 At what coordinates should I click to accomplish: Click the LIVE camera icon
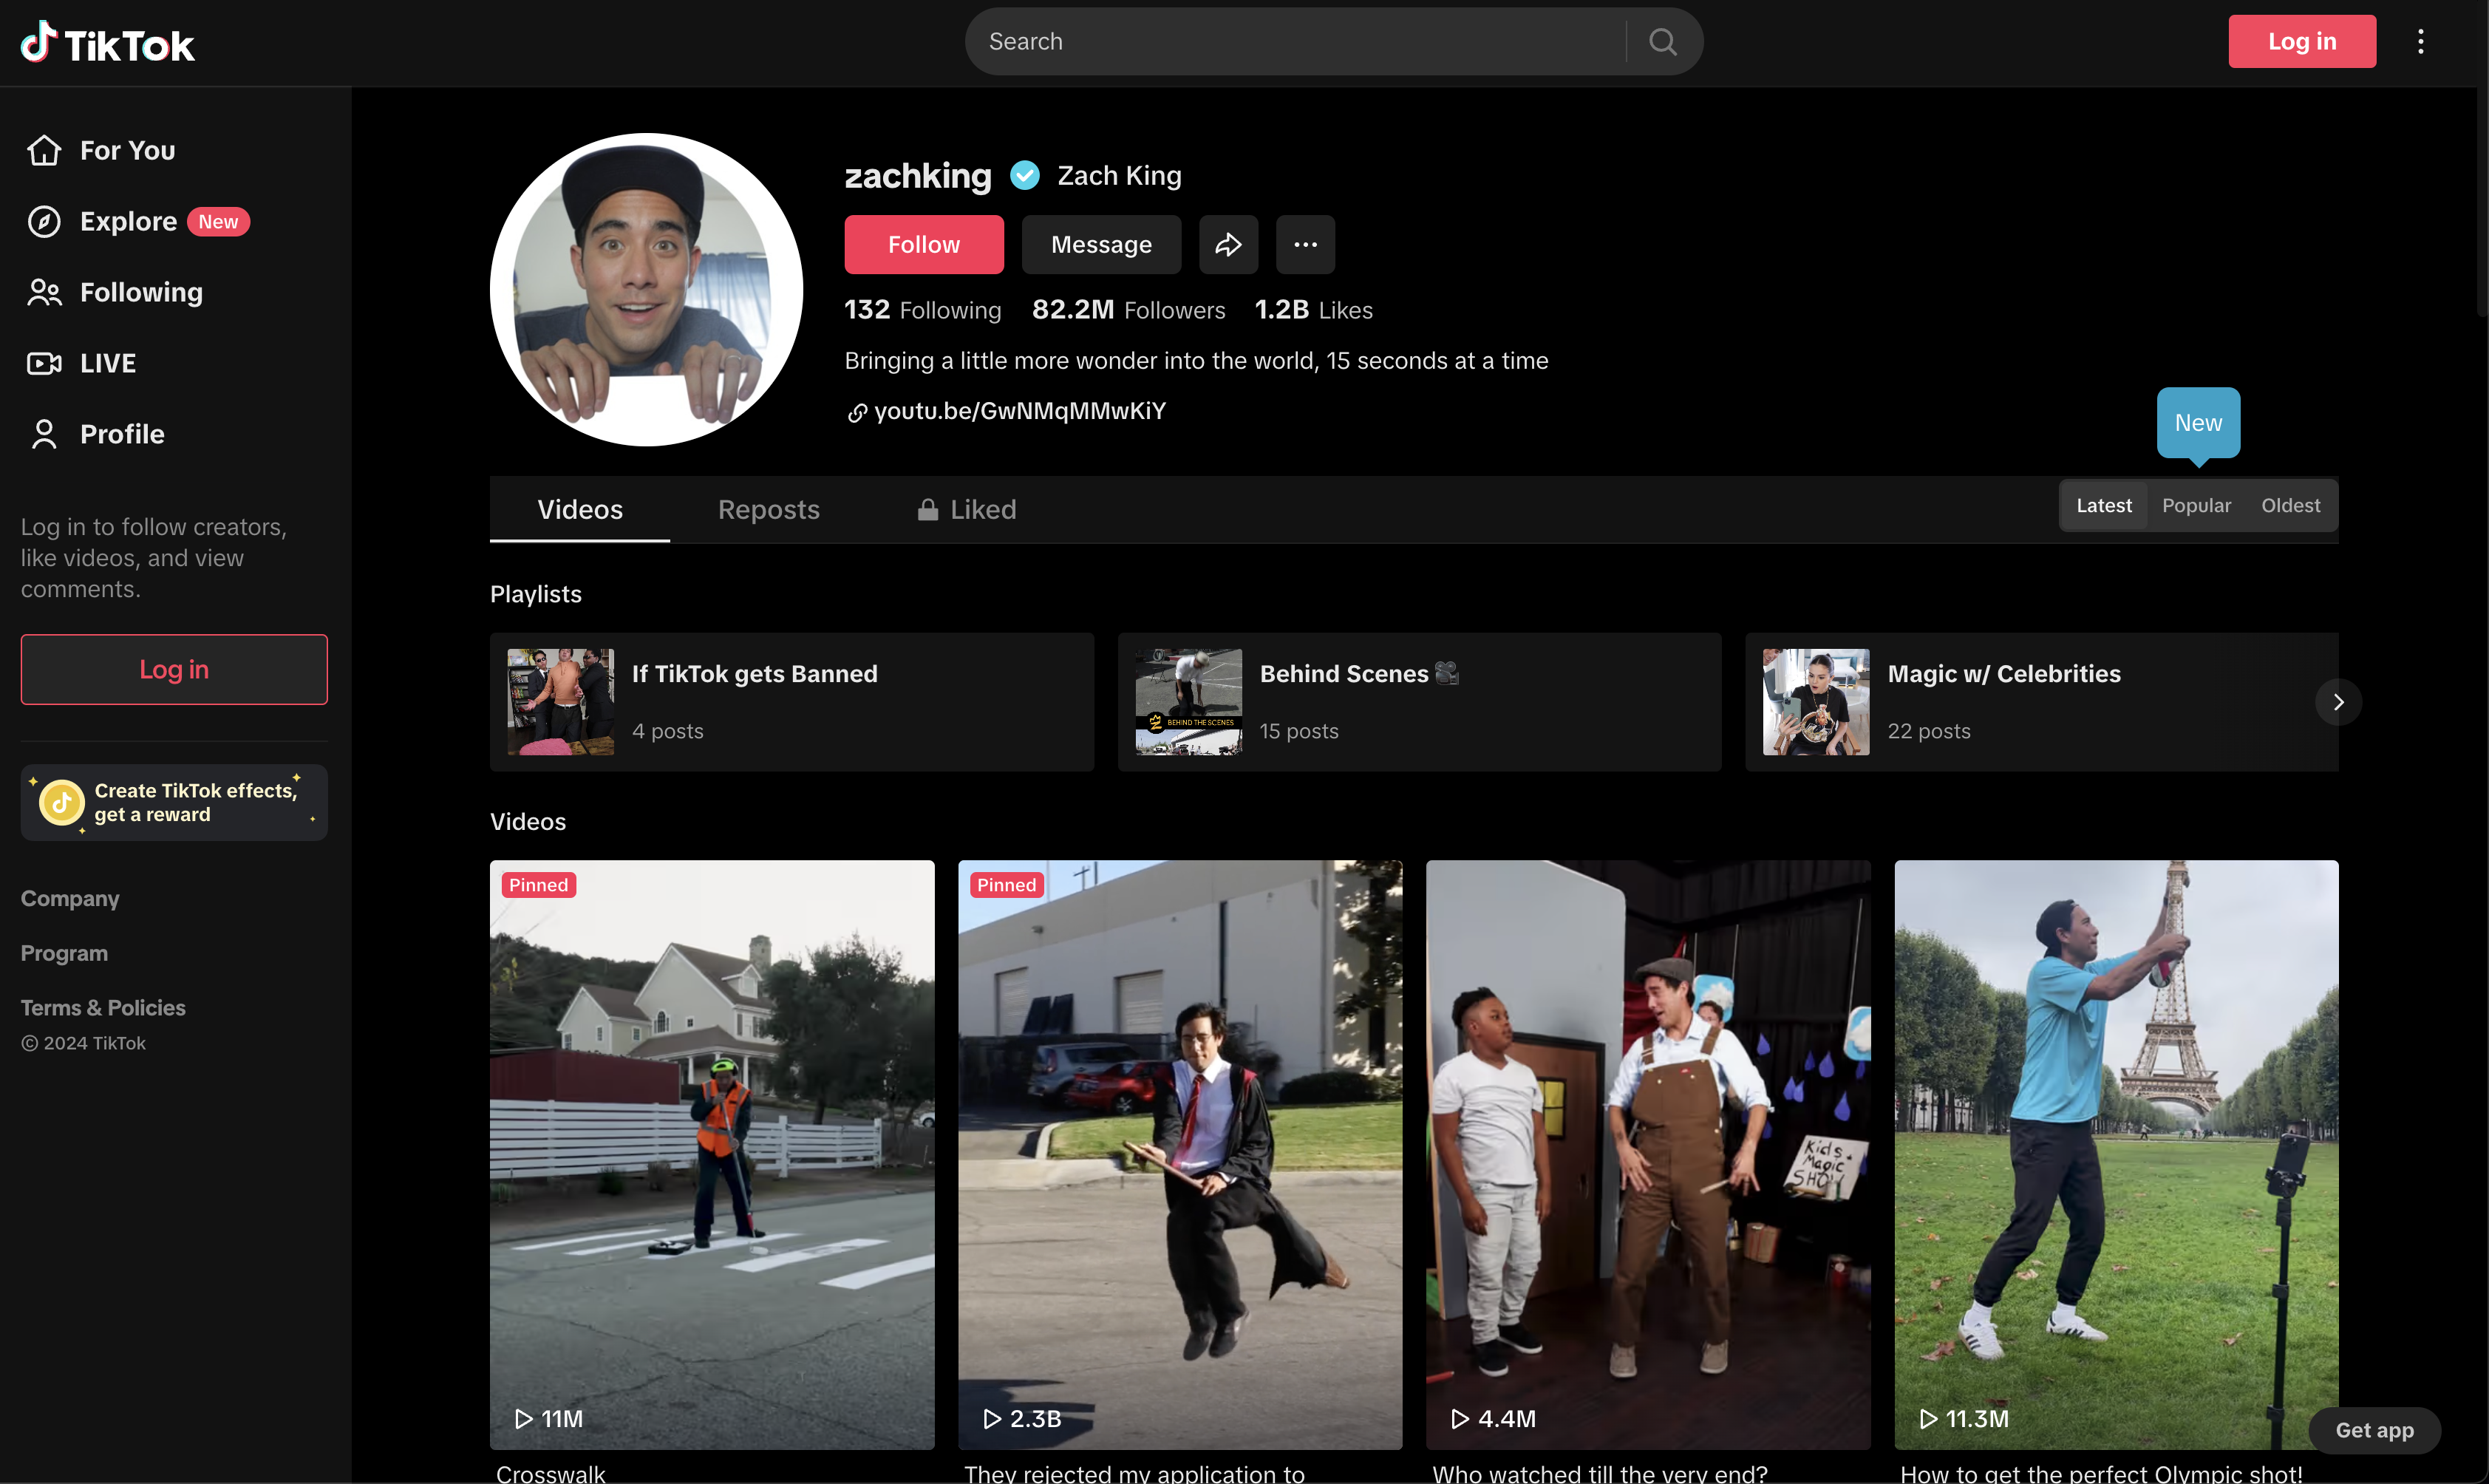click(44, 363)
